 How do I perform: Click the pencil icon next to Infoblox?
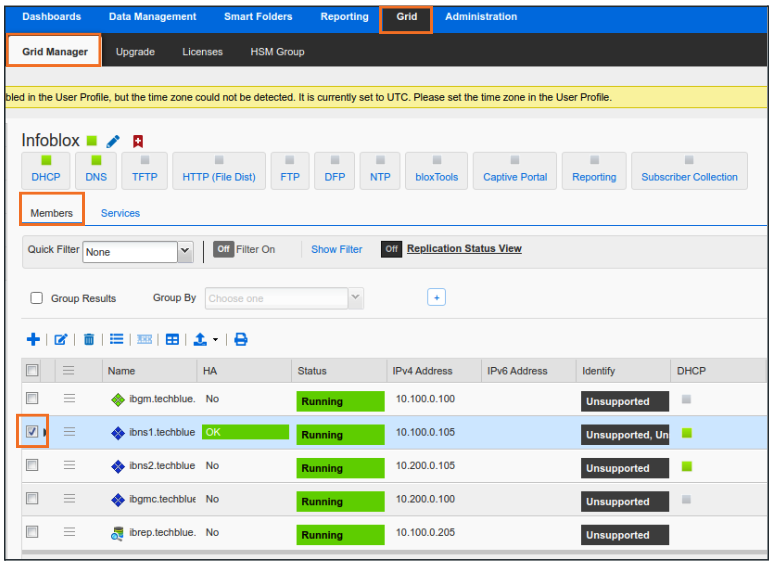(x=113, y=142)
